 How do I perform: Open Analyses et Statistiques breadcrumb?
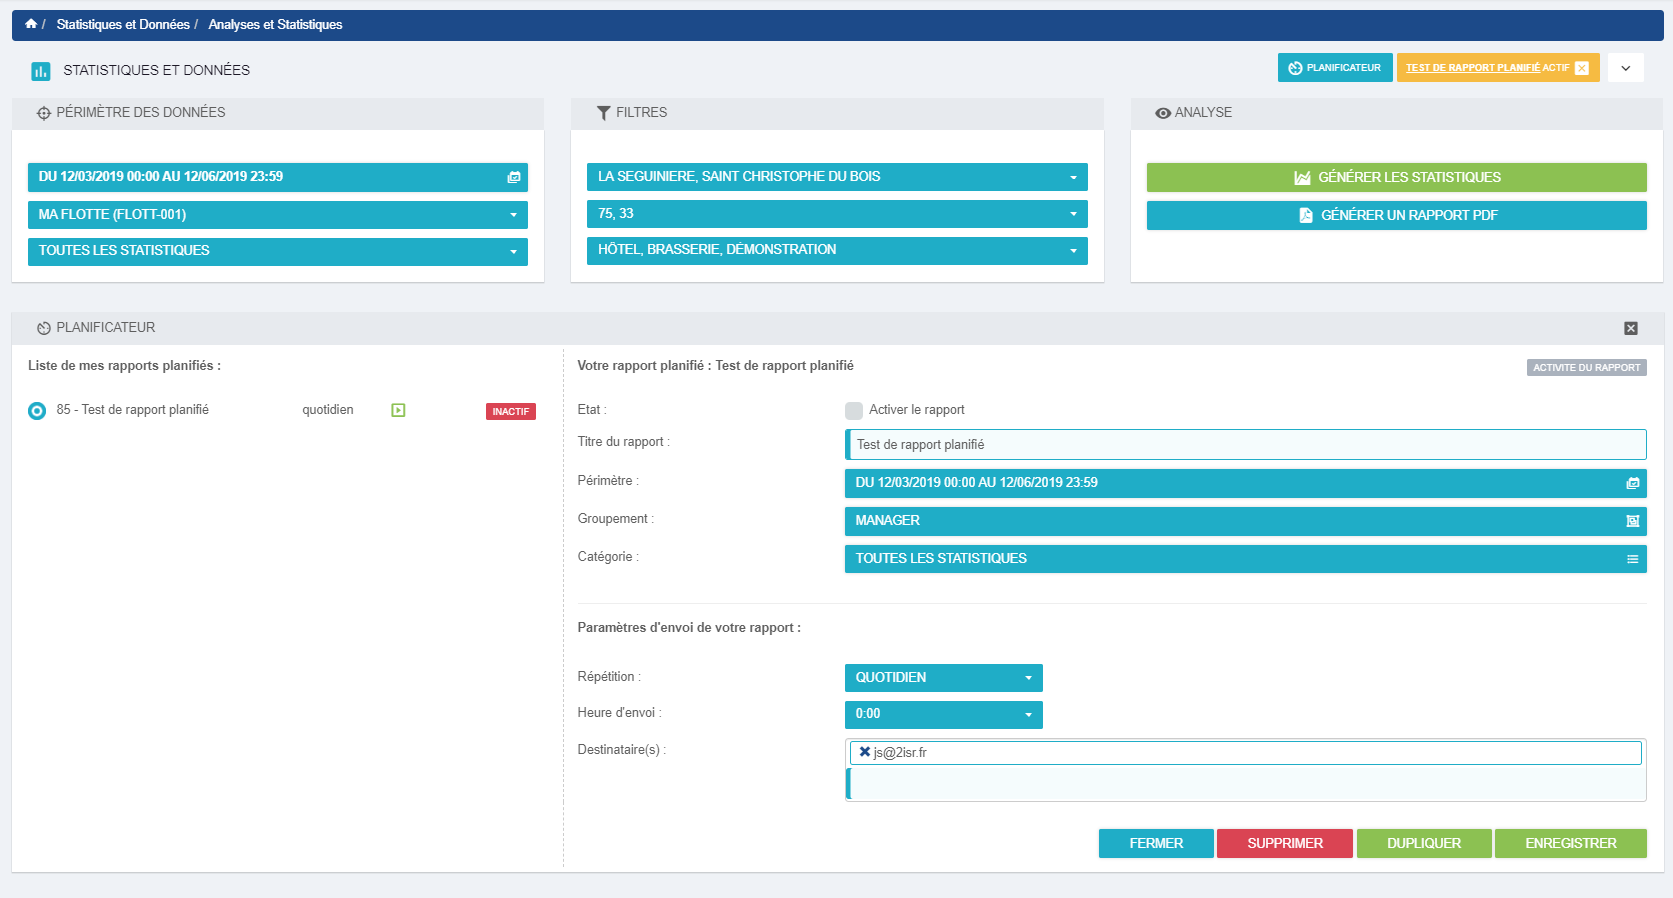275,24
